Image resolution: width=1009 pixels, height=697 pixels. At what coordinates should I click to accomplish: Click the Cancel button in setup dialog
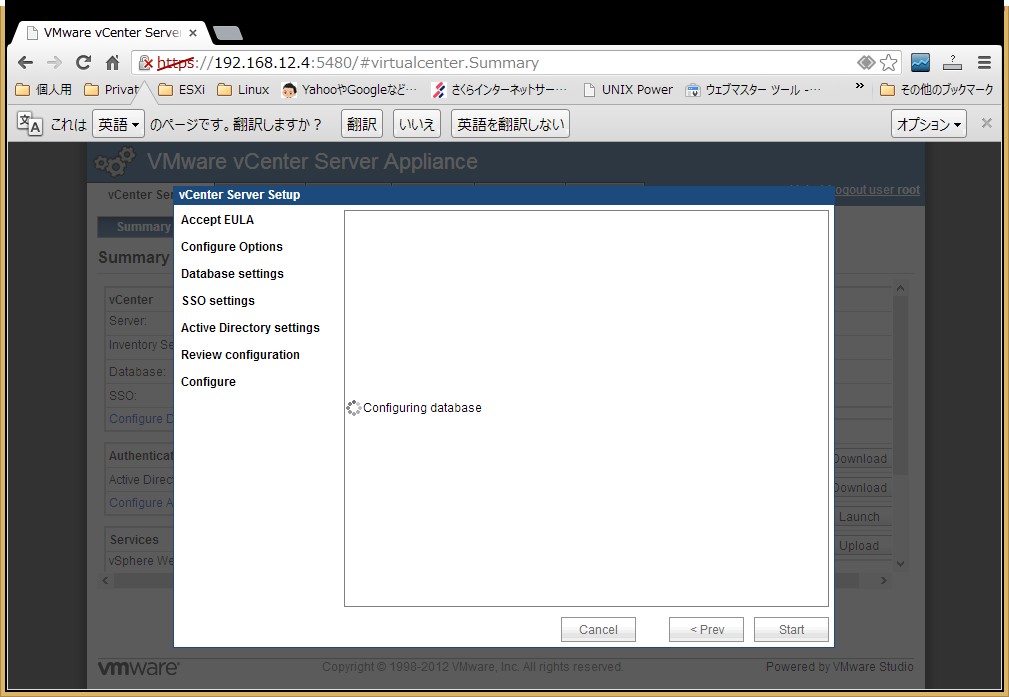(598, 629)
